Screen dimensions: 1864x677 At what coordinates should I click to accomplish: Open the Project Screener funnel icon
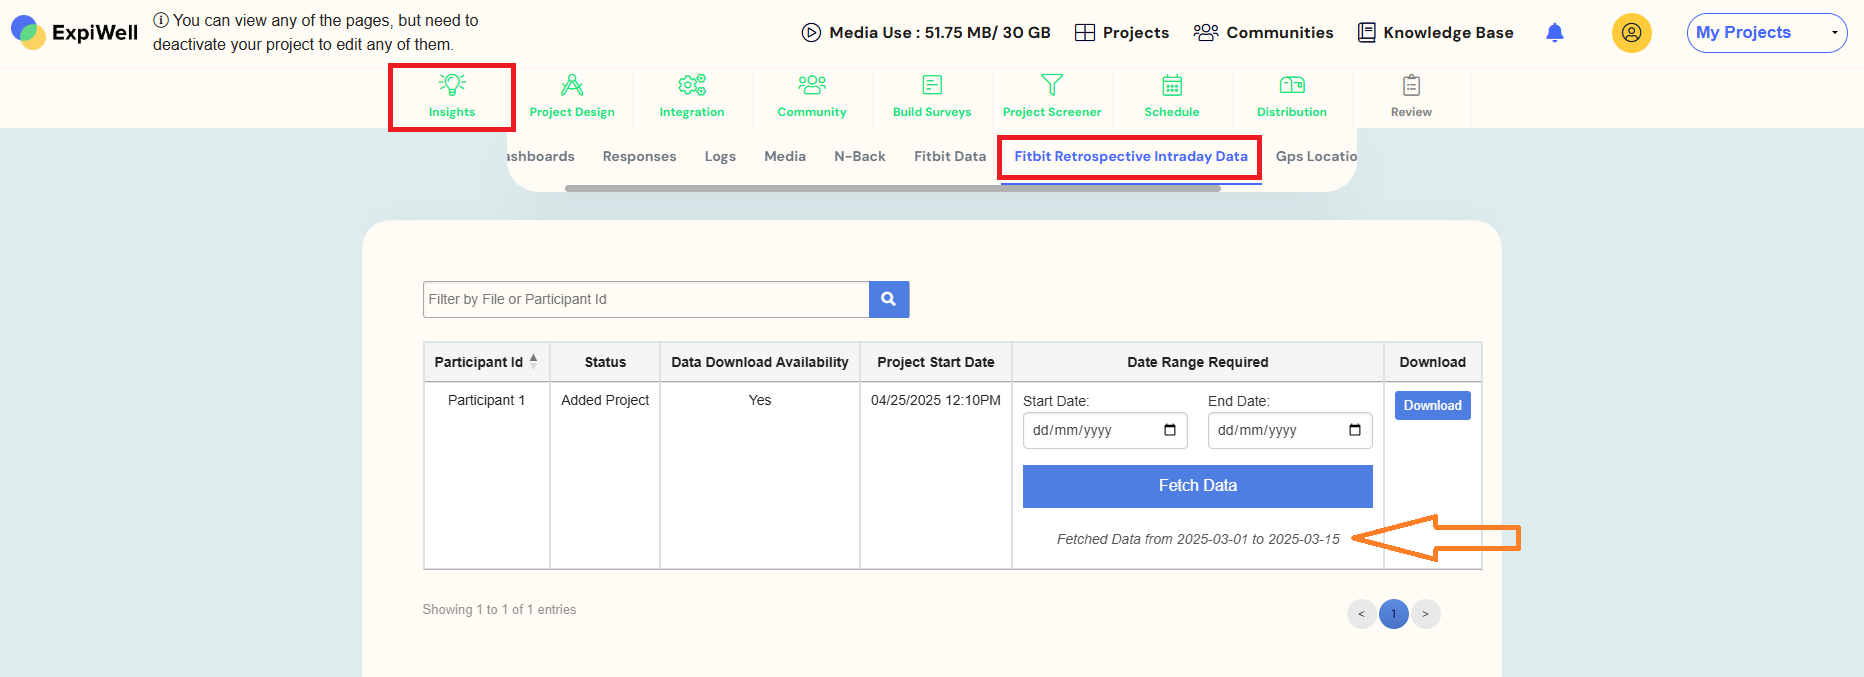pos(1052,85)
